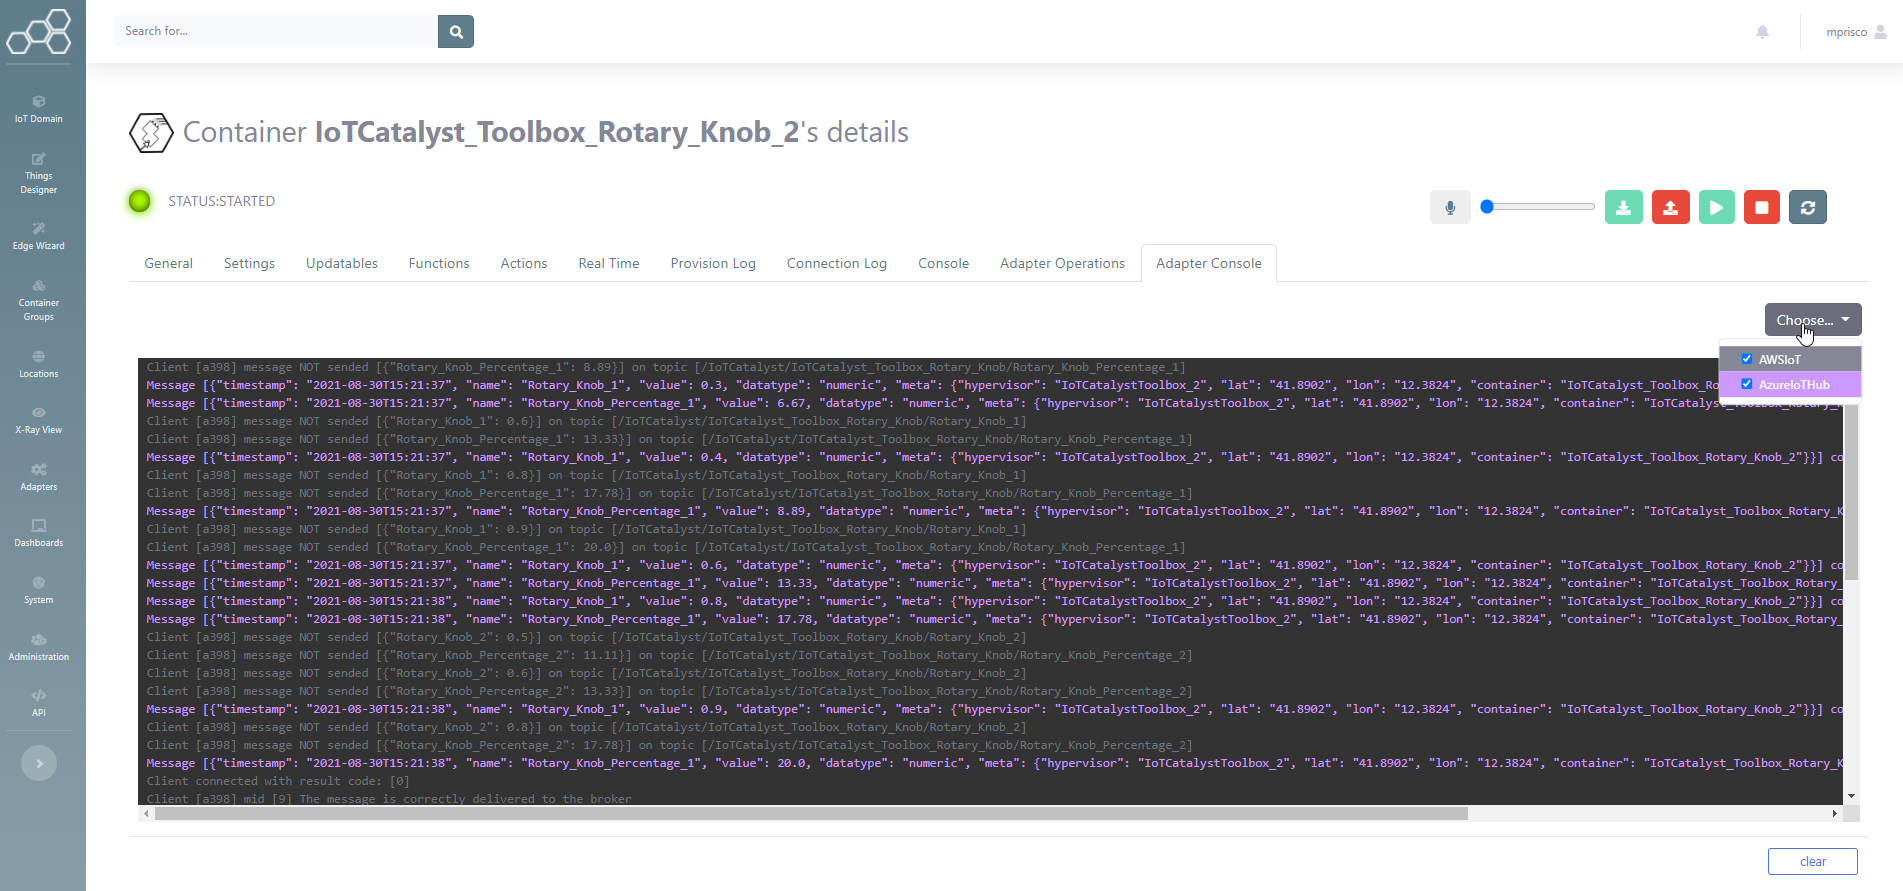Click the search magnifier button

tap(456, 31)
